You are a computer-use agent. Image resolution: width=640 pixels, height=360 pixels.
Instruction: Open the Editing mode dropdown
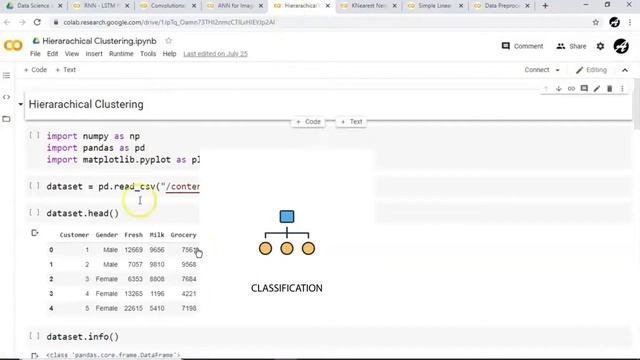click(x=591, y=70)
